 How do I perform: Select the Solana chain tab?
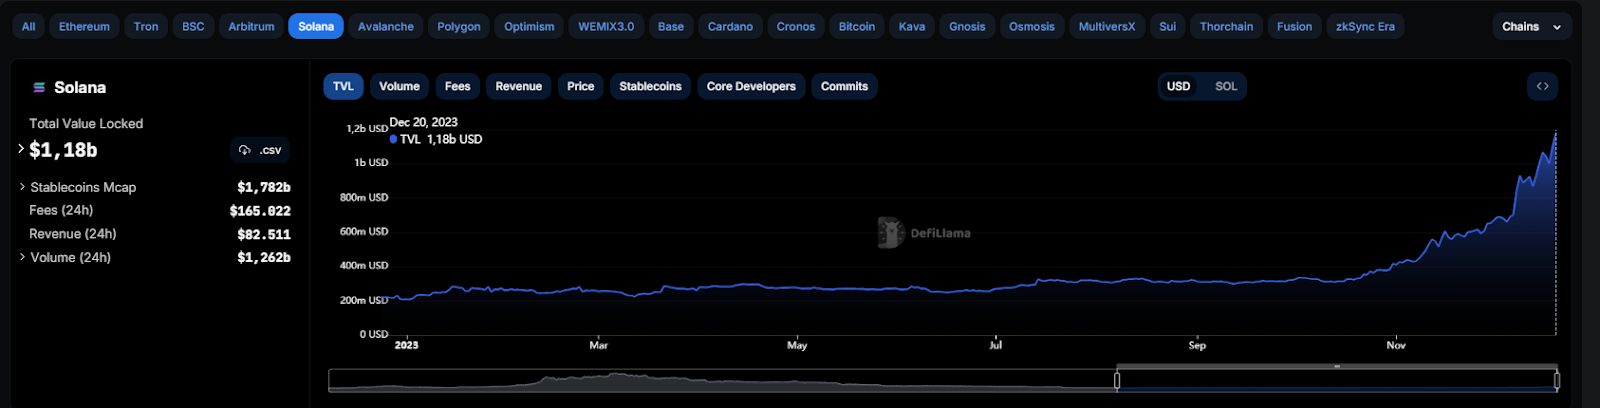coord(316,27)
